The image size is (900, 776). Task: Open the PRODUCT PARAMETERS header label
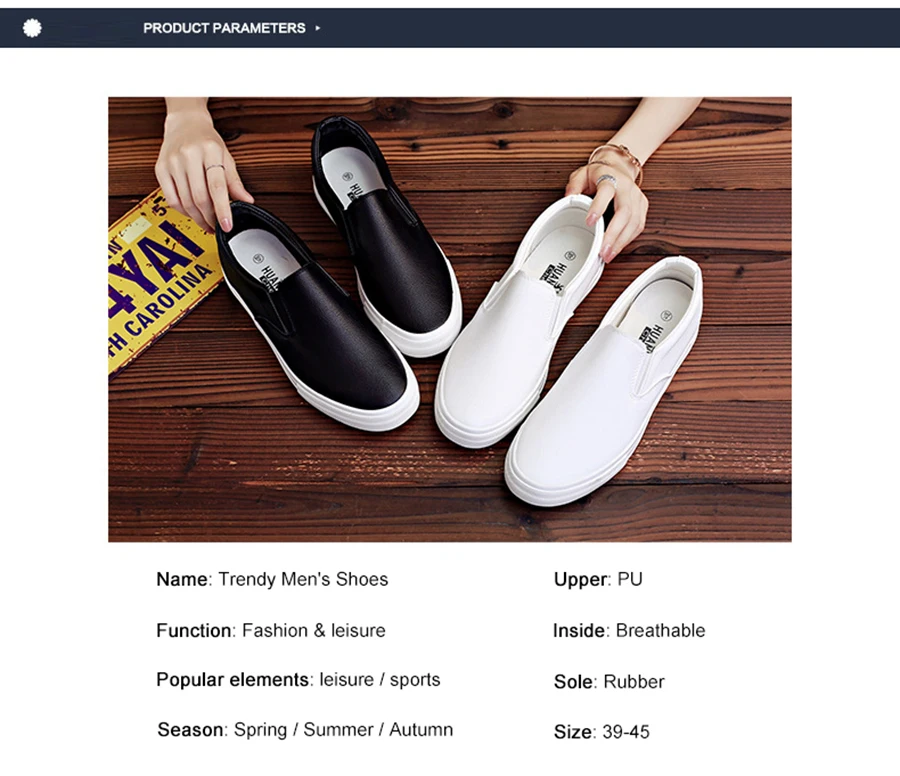pyautogui.click(x=224, y=28)
